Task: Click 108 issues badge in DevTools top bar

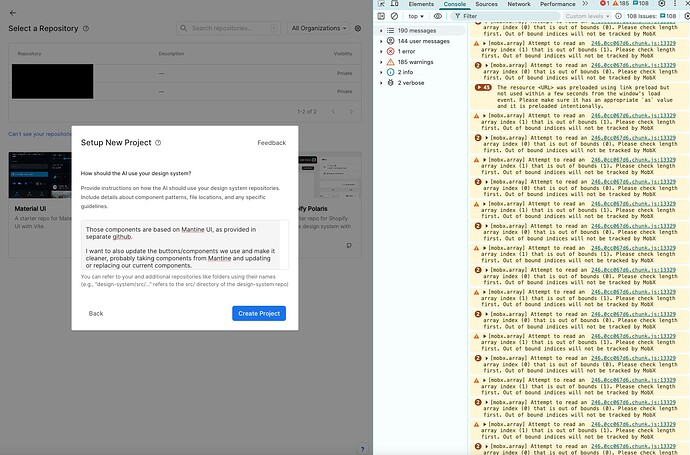Action: coord(641,4)
